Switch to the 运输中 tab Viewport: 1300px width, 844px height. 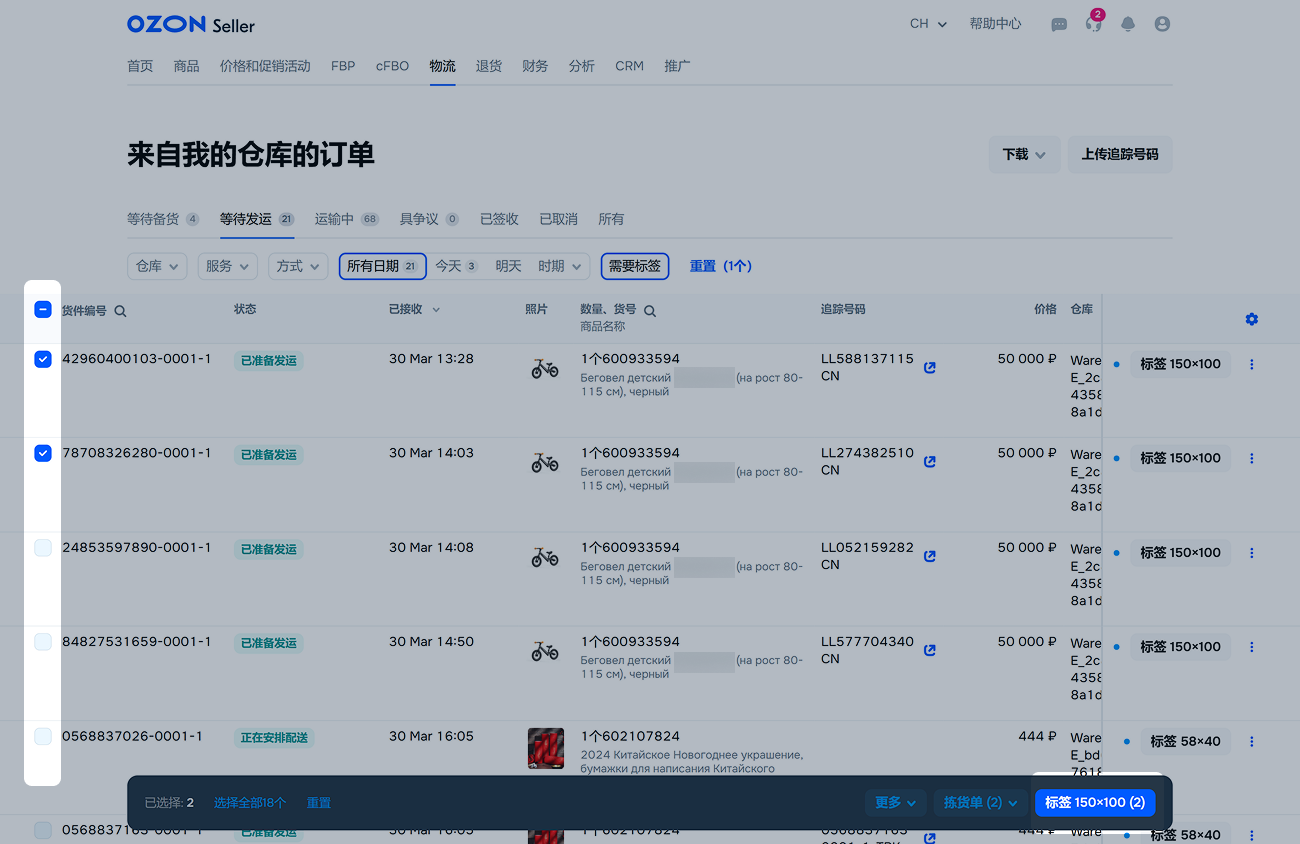(346, 219)
